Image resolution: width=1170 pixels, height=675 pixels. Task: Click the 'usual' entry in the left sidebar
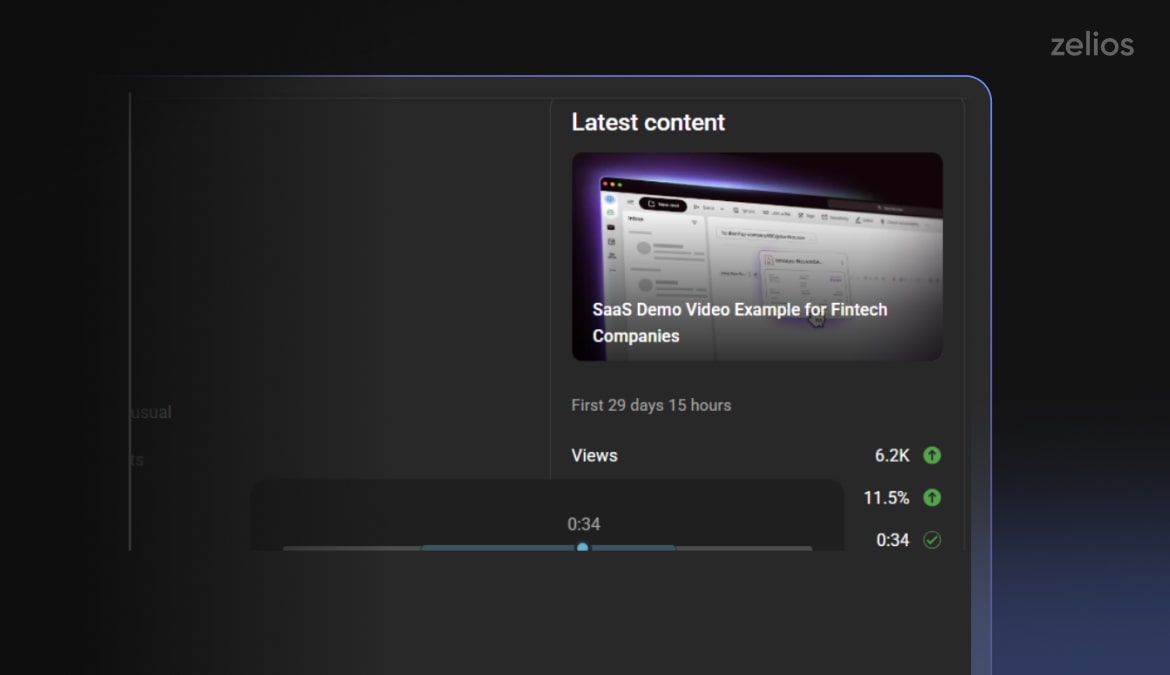pyautogui.click(x=150, y=412)
